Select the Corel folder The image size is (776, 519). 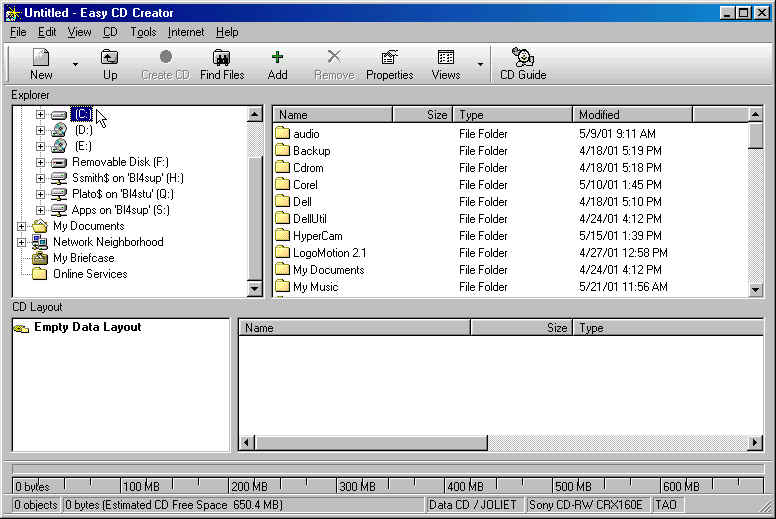(x=296, y=185)
